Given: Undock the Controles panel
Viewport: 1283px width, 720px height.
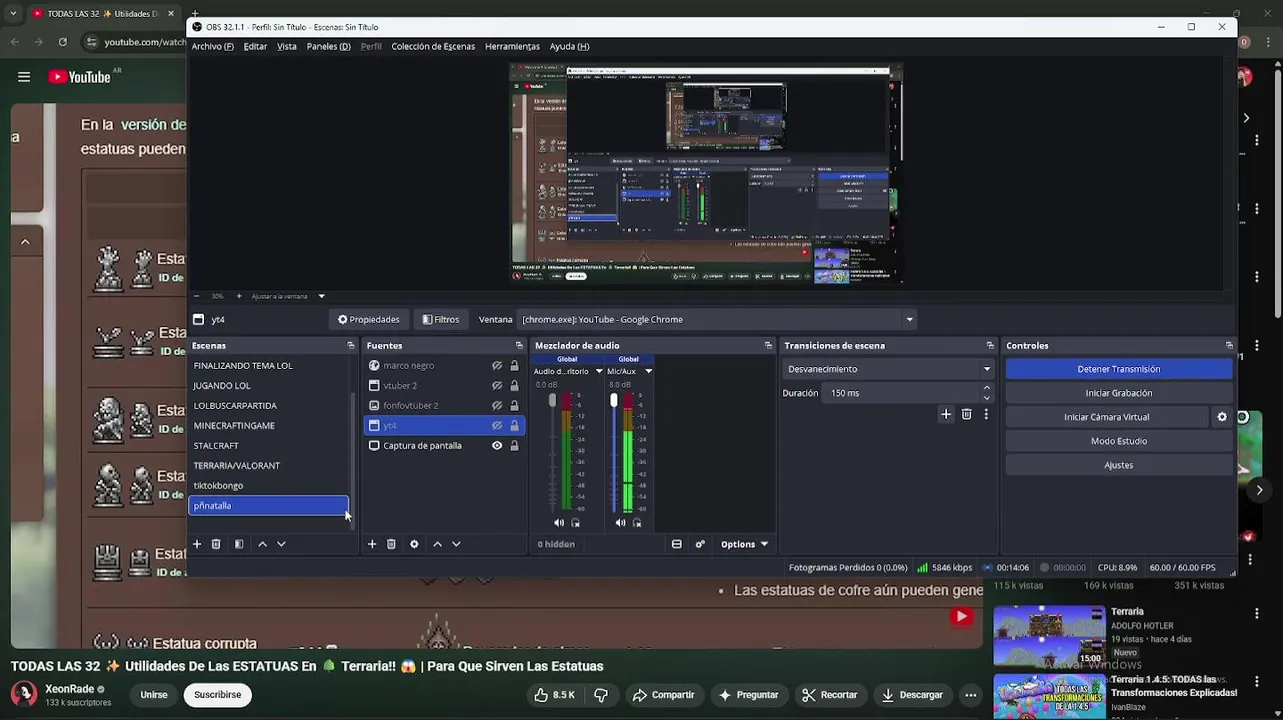Looking at the screenshot, I should (x=1229, y=345).
